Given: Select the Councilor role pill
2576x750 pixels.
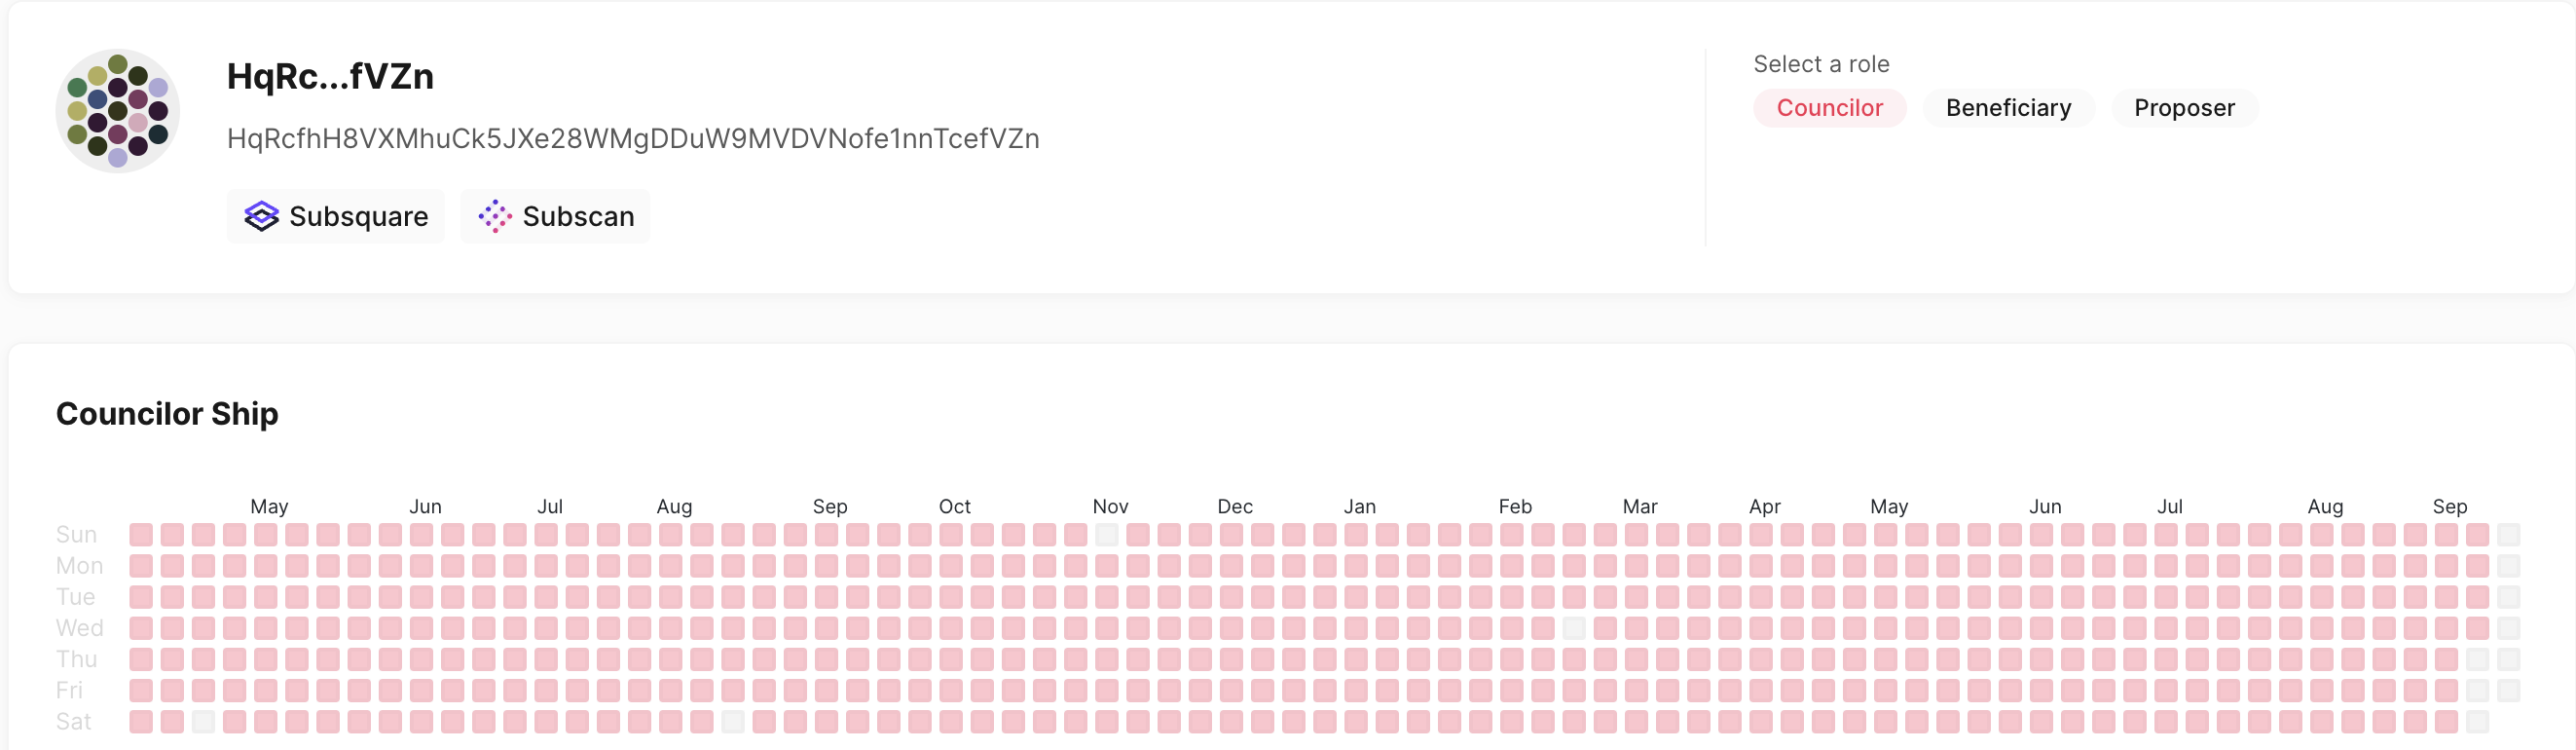Looking at the screenshot, I should point(1829,107).
